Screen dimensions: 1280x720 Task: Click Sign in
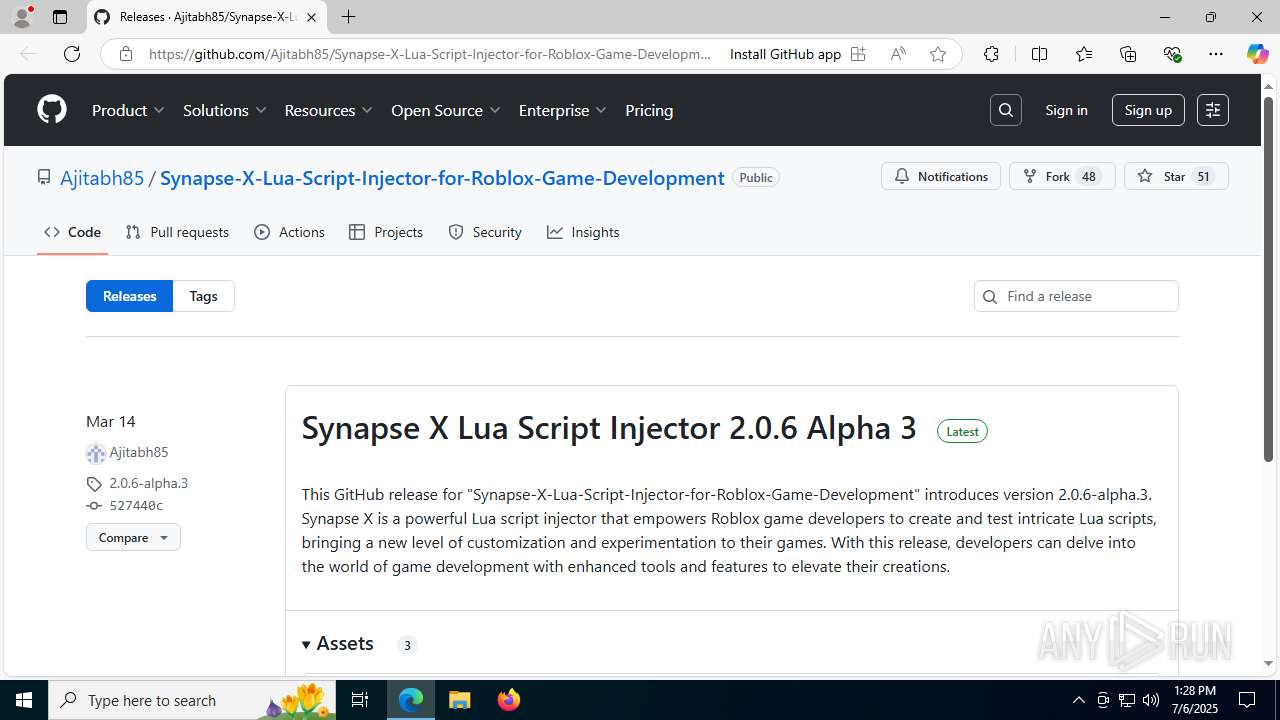tap(1066, 110)
